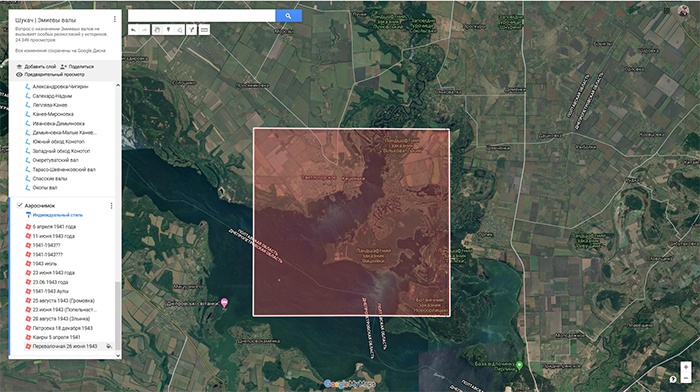700x392 pixels.
Task: Click inside the map search field
Action: tap(202, 16)
